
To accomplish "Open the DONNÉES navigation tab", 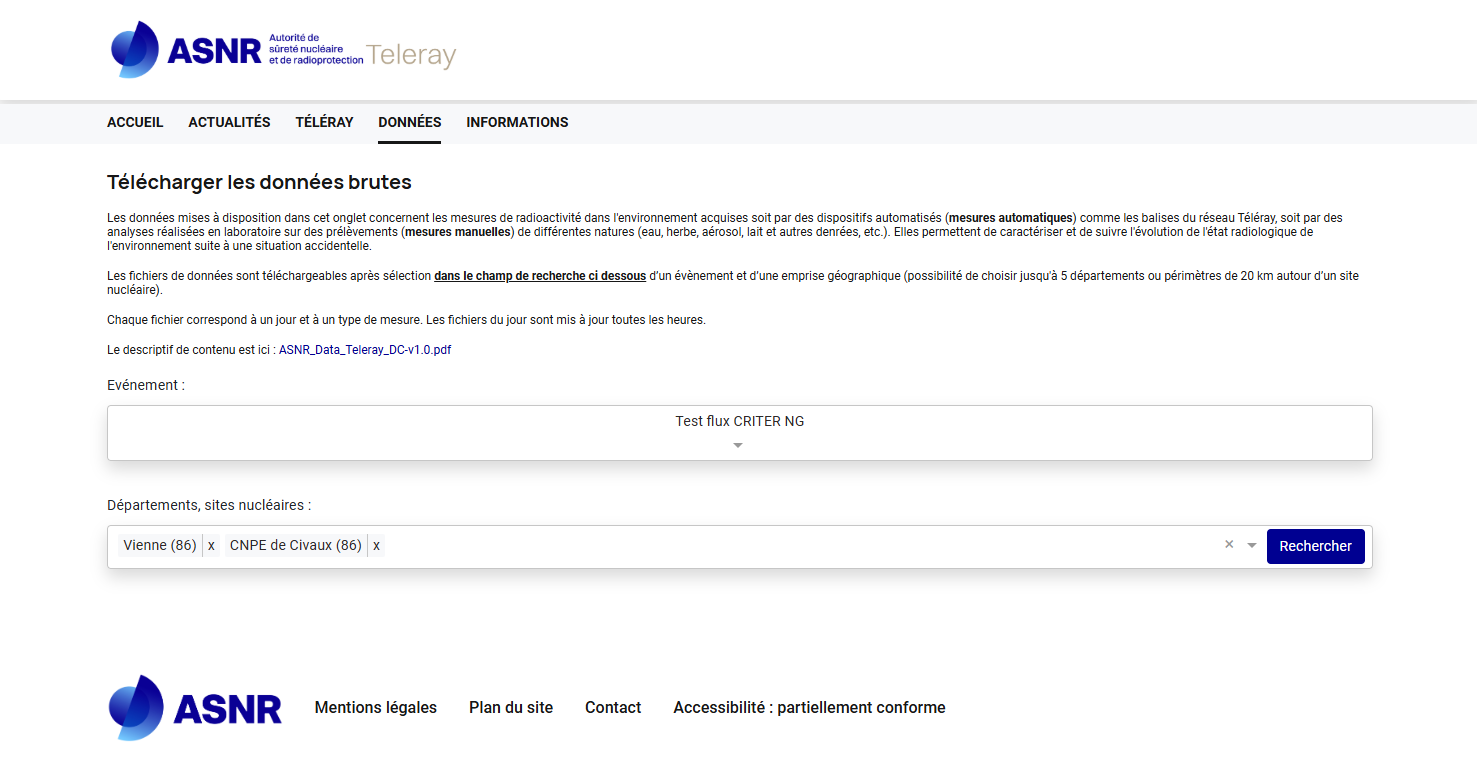I will 409,122.
